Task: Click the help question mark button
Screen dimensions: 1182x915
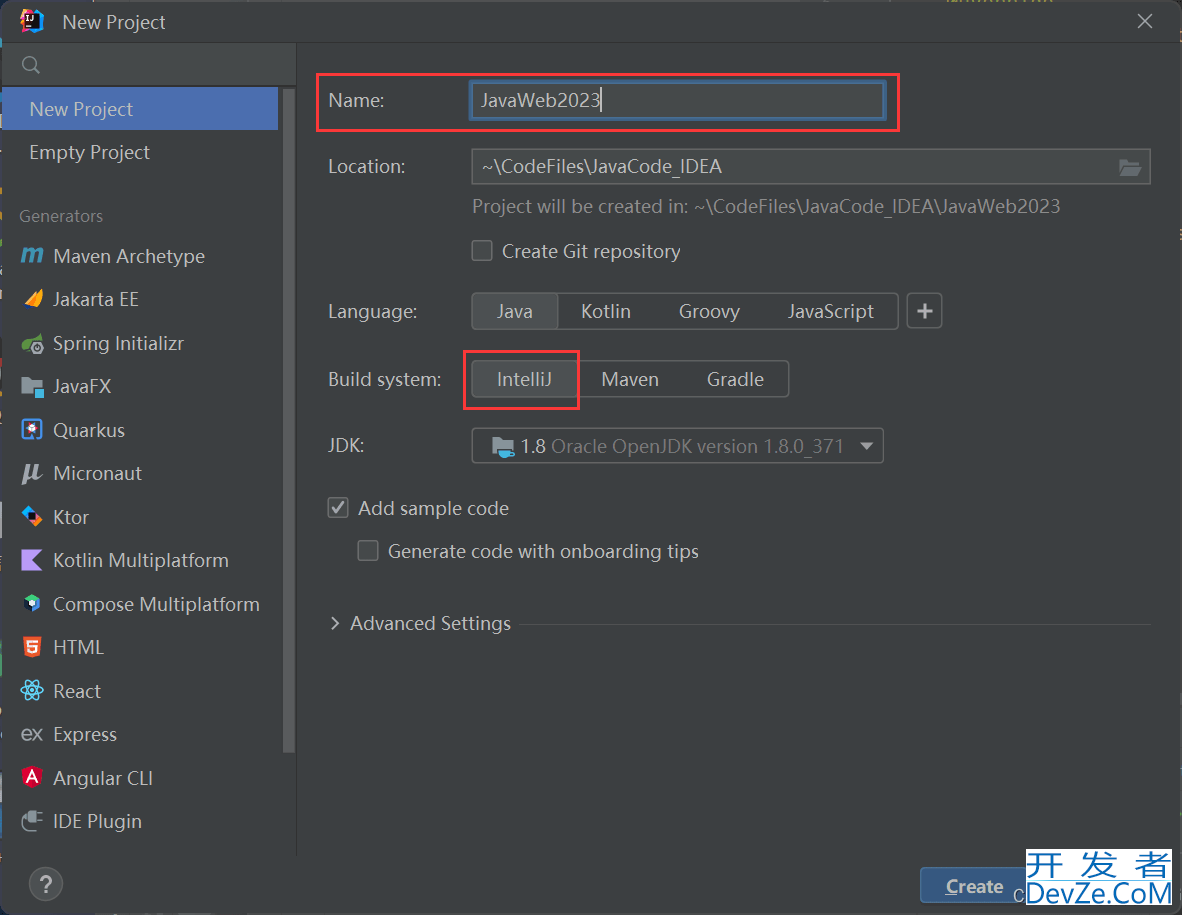Action: click(46, 884)
